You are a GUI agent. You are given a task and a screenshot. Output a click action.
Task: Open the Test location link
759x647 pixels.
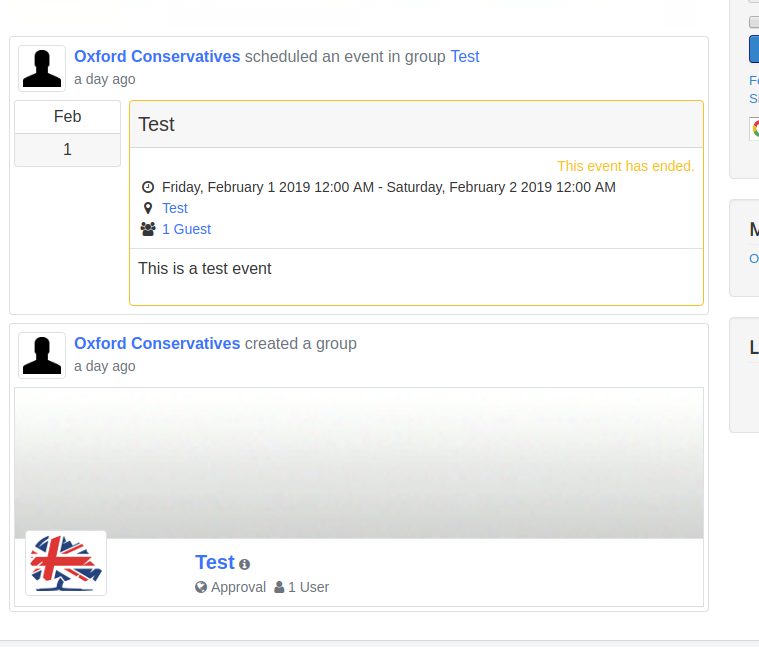point(175,208)
